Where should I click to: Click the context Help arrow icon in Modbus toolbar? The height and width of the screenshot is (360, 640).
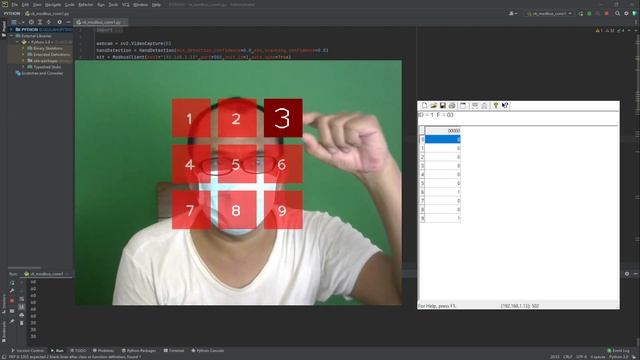click(x=505, y=106)
